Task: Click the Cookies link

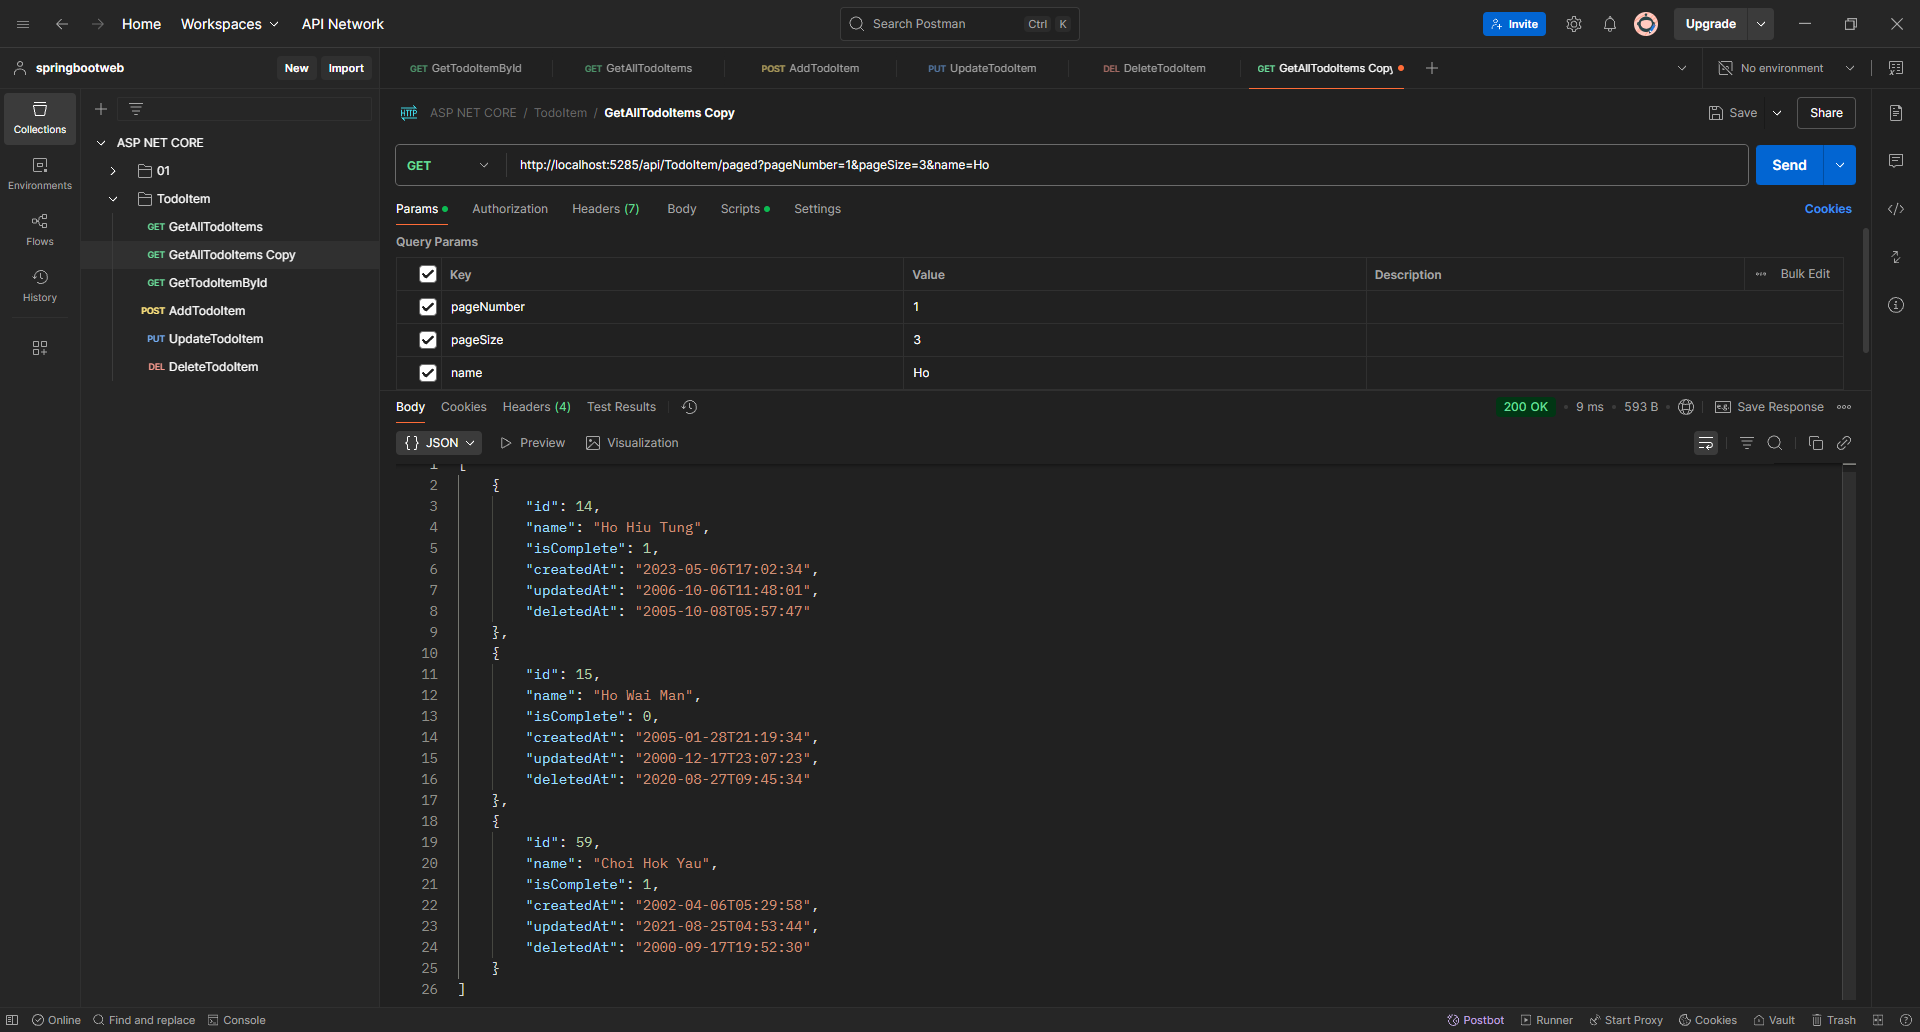Action: tap(1827, 209)
